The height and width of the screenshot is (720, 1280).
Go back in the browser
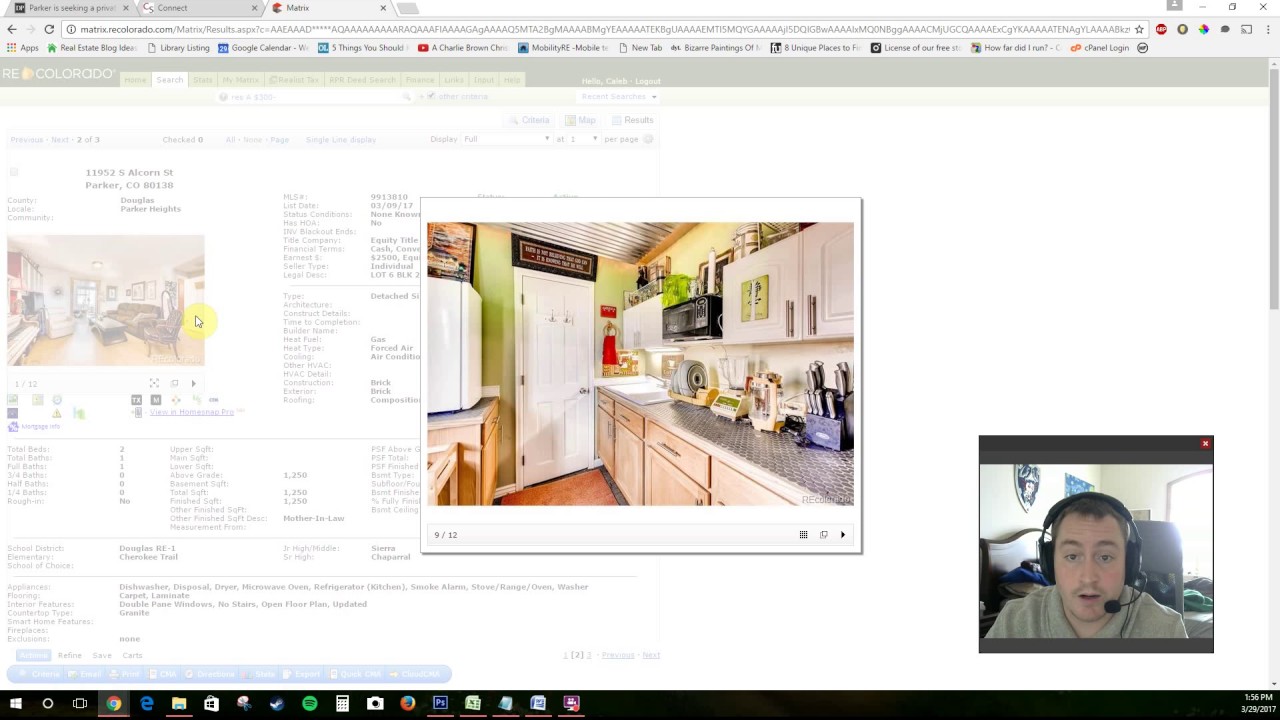point(12,29)
